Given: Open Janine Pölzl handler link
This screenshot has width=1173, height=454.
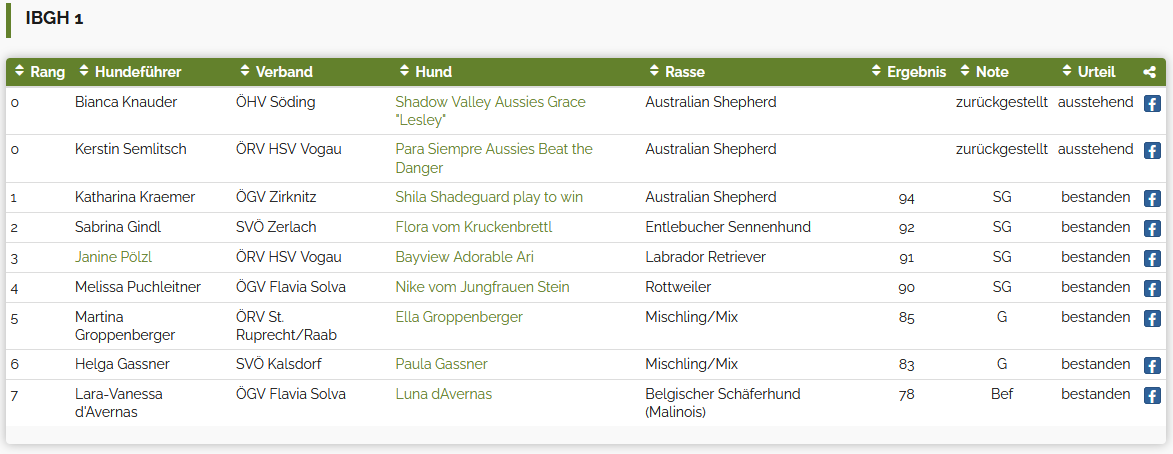Looking at the screenshot, I should click(x=114, y=257).
